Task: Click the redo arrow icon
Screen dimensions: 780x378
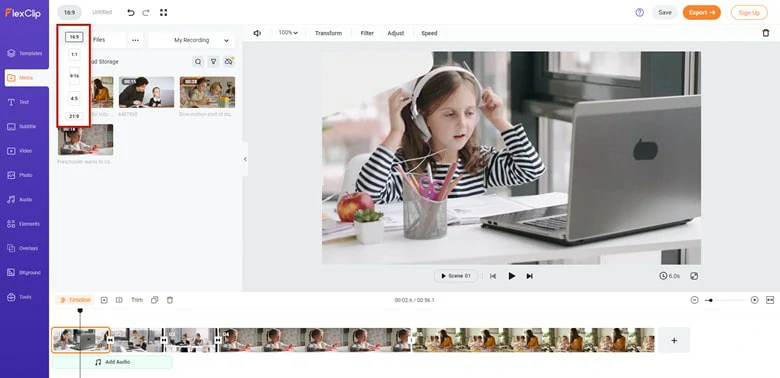Action: pos(146,12)
